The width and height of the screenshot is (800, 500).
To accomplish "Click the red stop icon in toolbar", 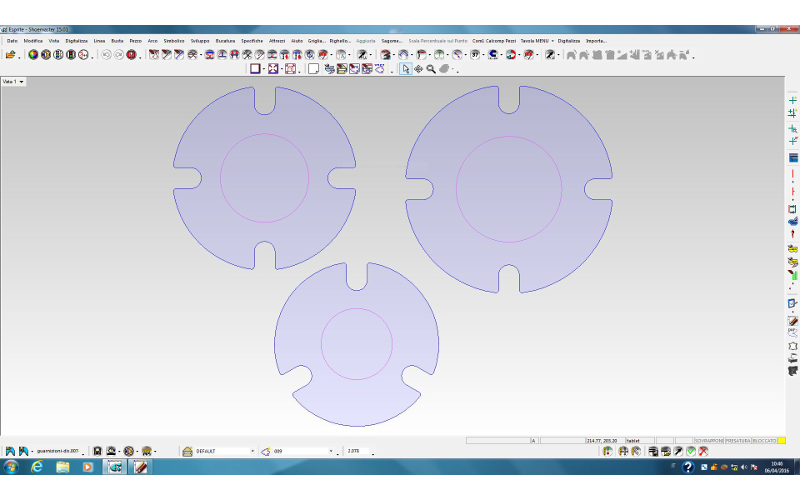I will (131, 54).
